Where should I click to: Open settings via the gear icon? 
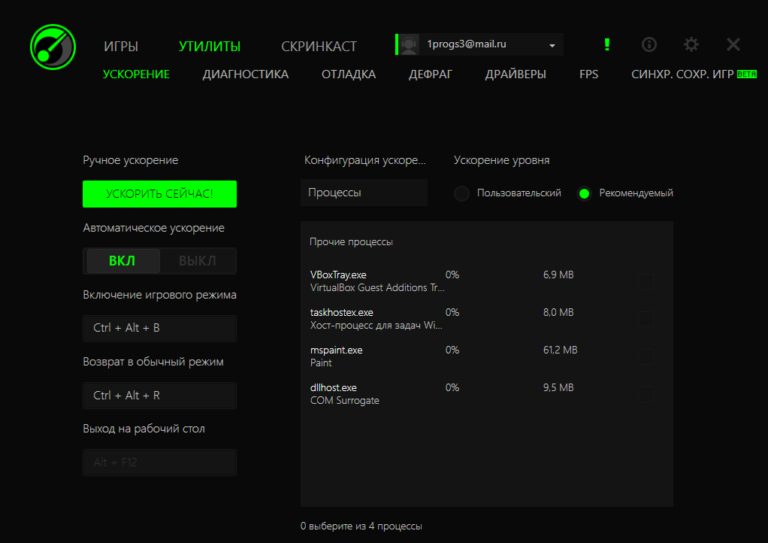tap(691, 45)
